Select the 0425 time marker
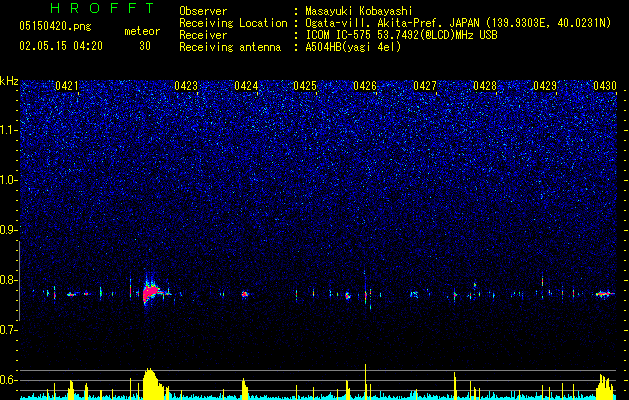 click(x=305, y=86)
